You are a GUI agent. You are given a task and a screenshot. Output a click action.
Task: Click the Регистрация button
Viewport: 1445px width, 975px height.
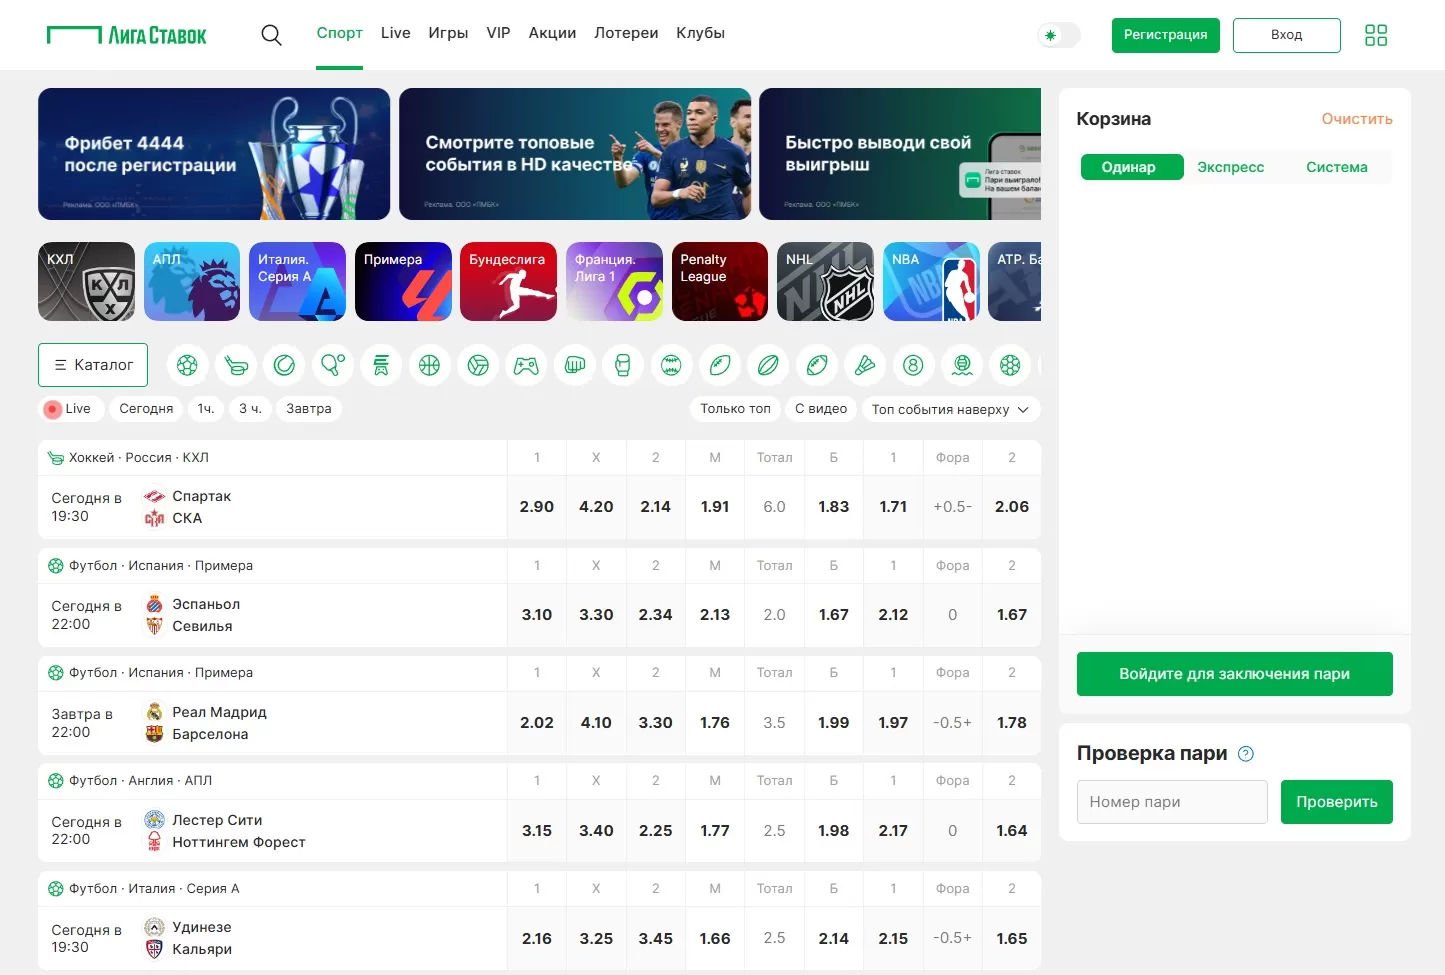point(1165,35)
